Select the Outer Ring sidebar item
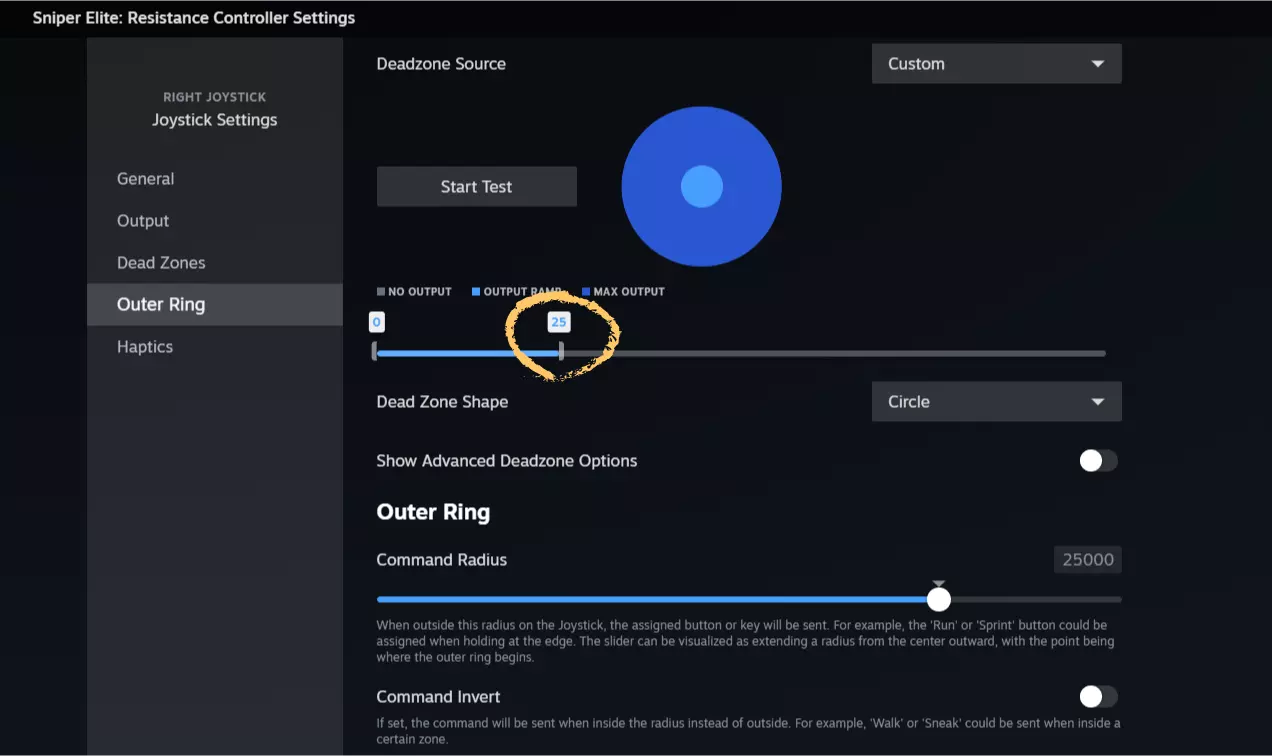 [x=214, y=305]
